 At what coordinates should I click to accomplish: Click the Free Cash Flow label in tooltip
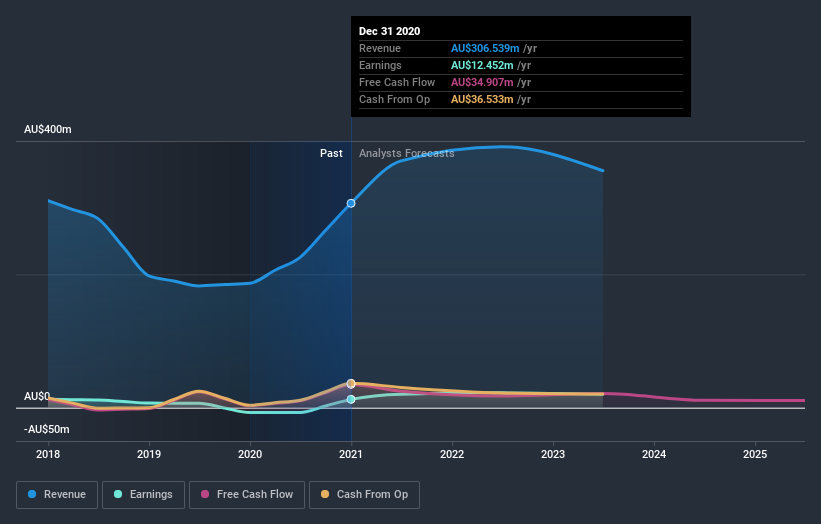(x=397, y=82)
